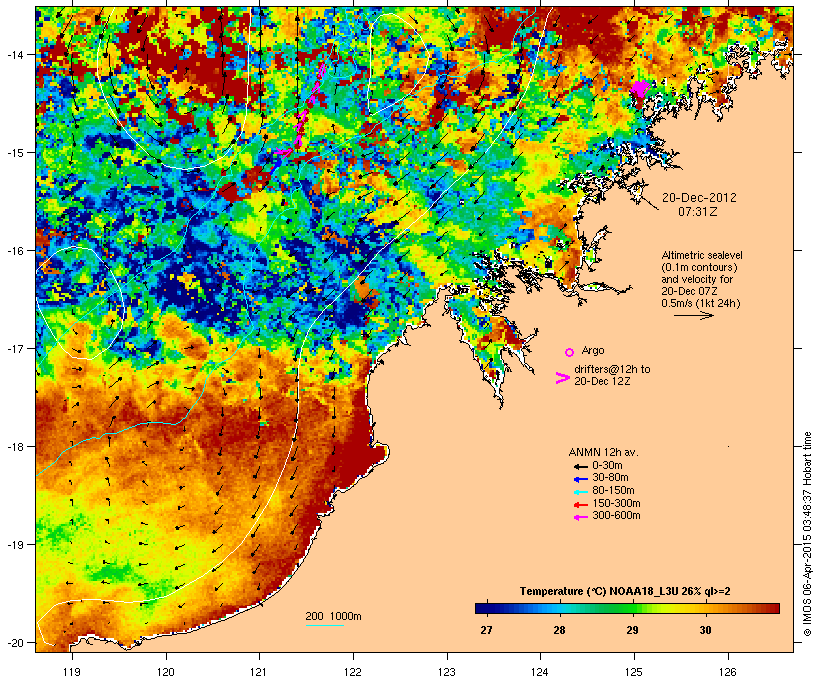This screenshot has width=820, height=680.
Task: Click the blue 30-80m legend arrow
Action: [580, 479]
